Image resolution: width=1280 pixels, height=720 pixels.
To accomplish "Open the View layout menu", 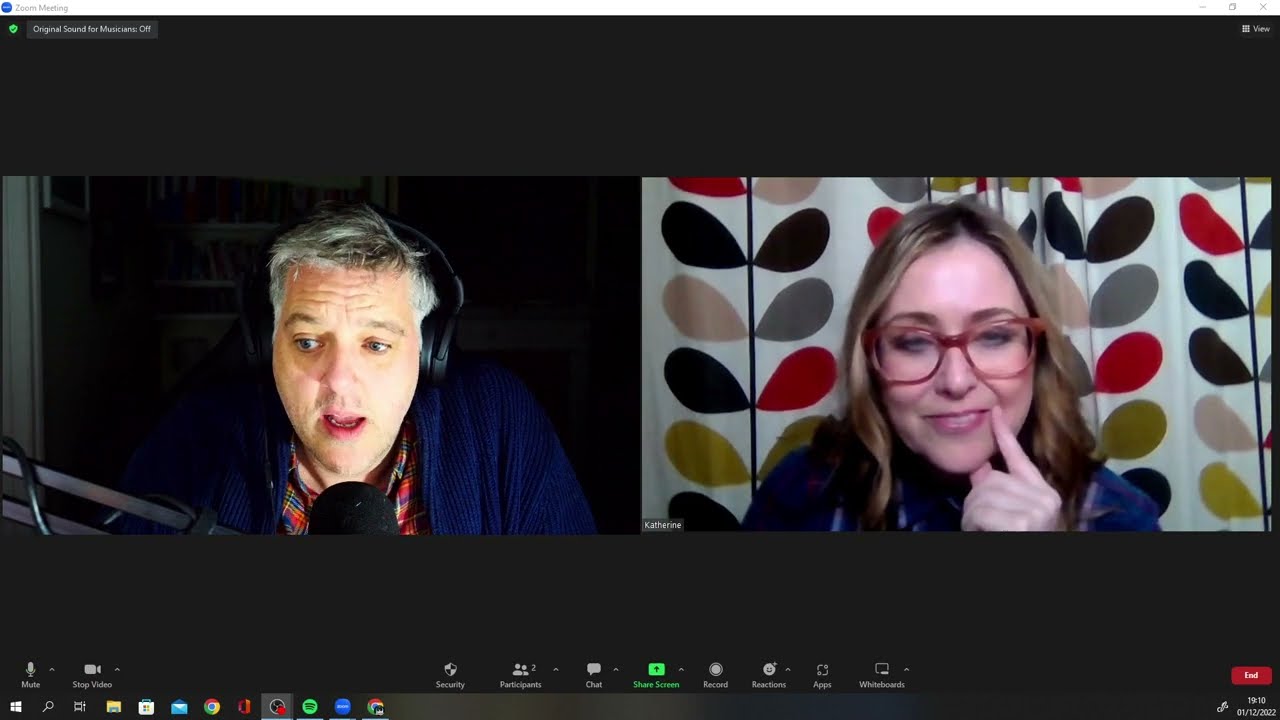I will pos(1256,29).
